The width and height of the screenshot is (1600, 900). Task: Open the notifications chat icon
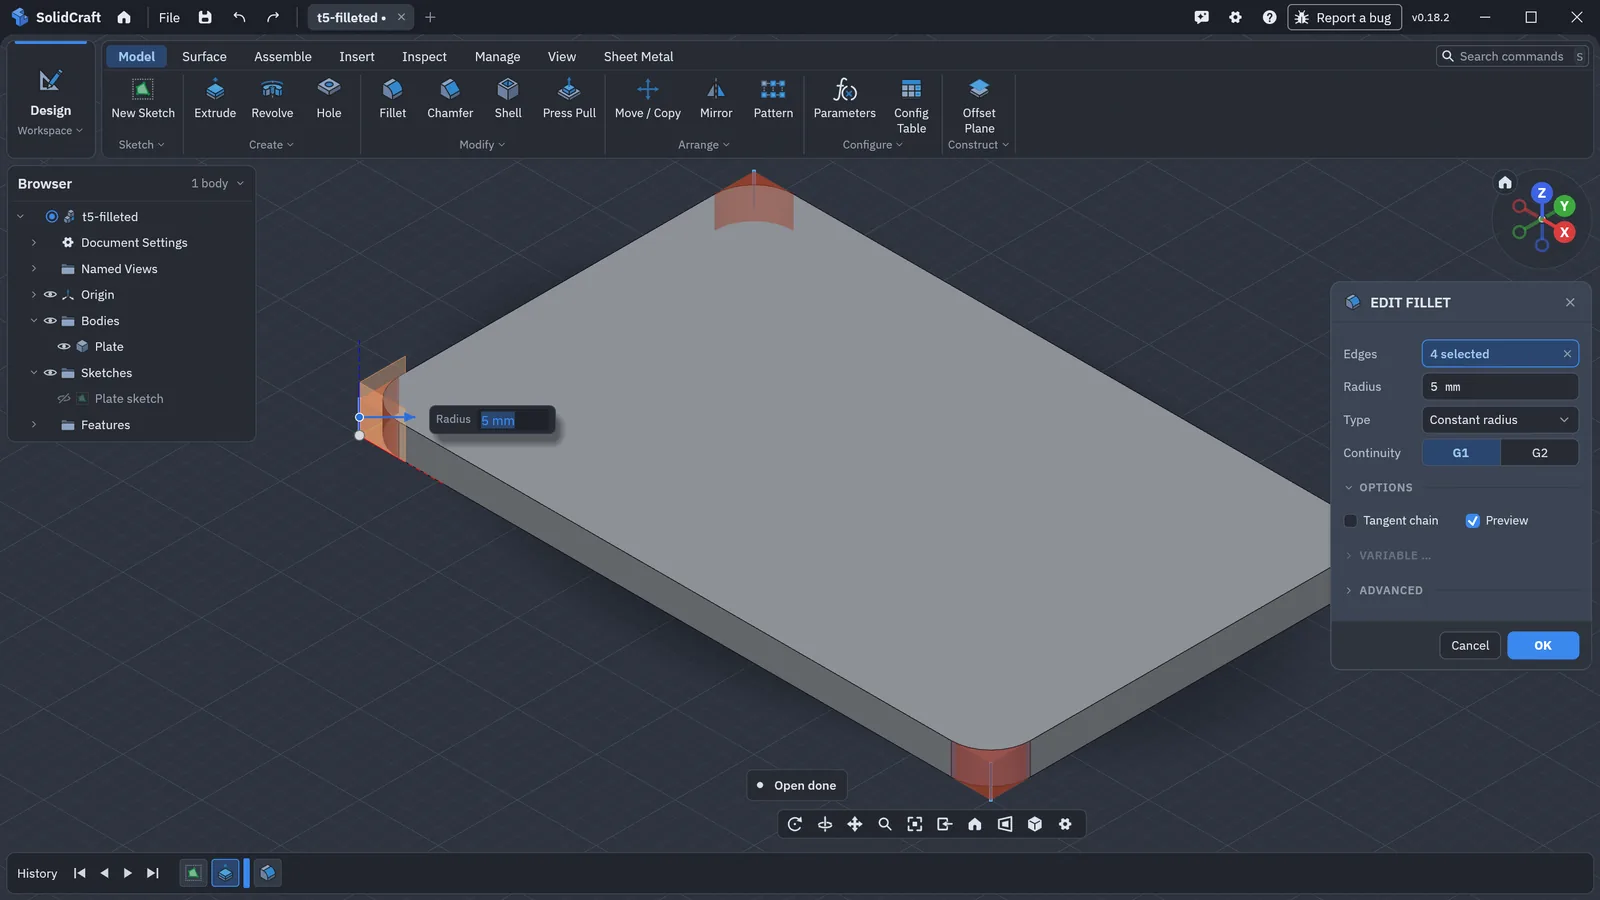tap(1202, 17)
